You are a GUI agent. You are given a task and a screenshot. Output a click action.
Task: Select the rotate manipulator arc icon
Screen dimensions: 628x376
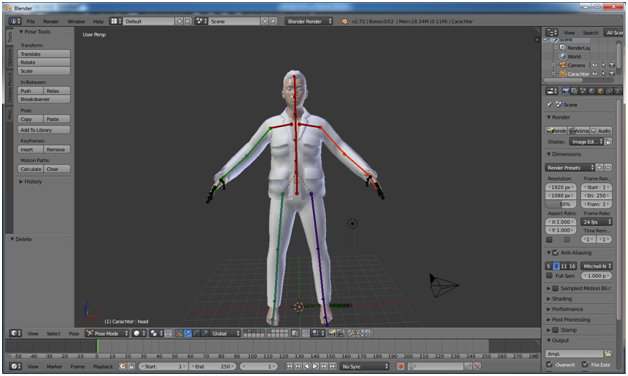(x=196, y=333)
